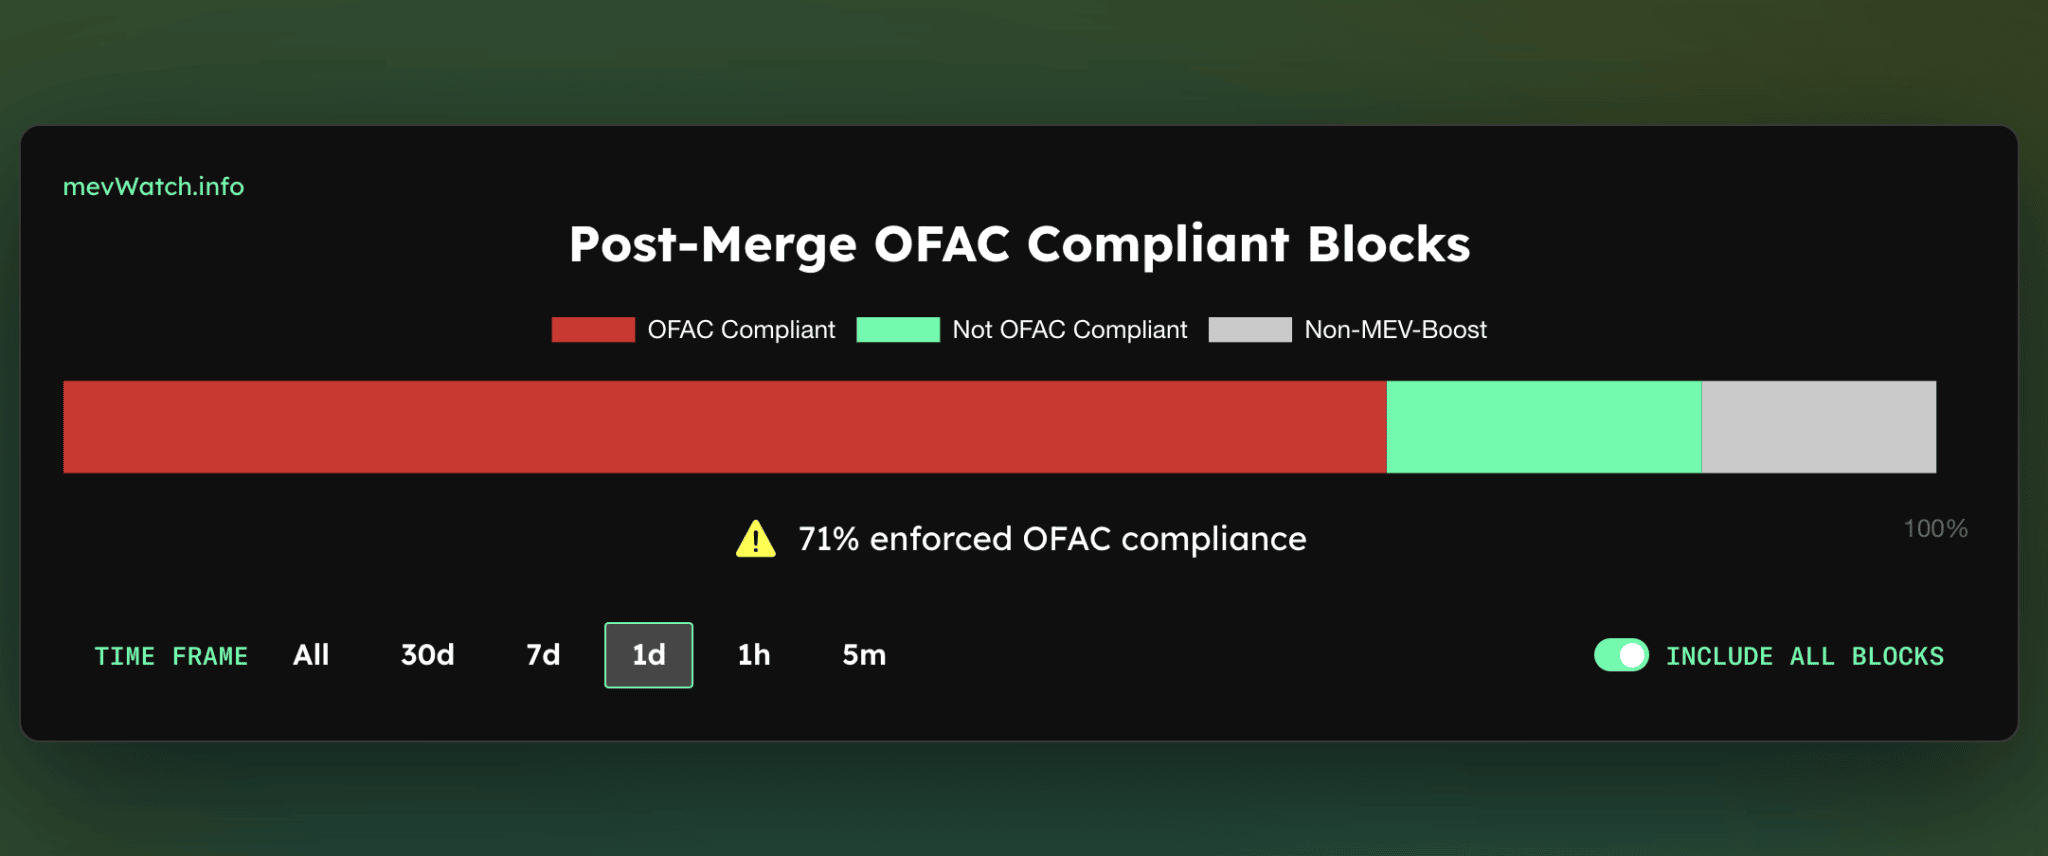Select the 1d time frame button
This screenshot has width=2048, height=856.
(648, 655)
